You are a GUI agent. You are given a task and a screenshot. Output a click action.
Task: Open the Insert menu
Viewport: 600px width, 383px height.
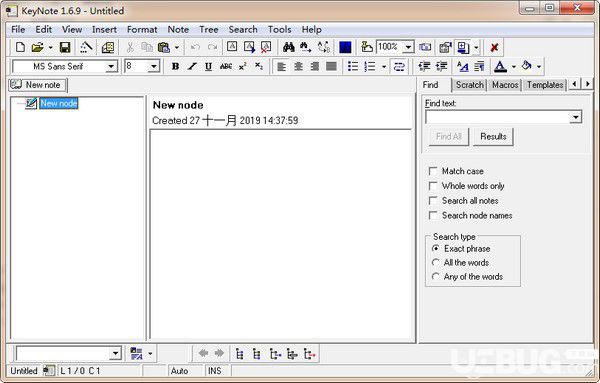[x=104, y=29]
